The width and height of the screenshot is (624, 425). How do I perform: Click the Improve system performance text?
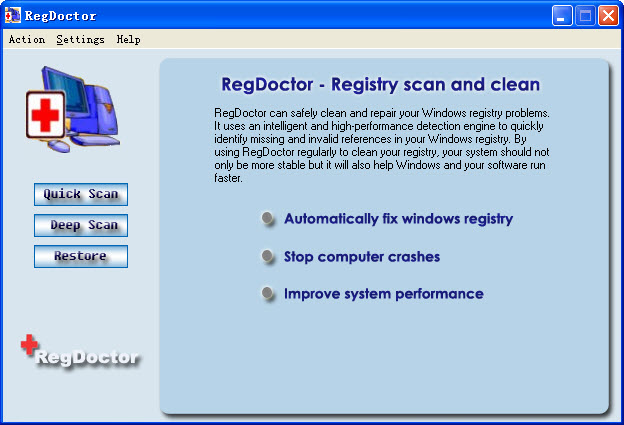coord(384,294)
